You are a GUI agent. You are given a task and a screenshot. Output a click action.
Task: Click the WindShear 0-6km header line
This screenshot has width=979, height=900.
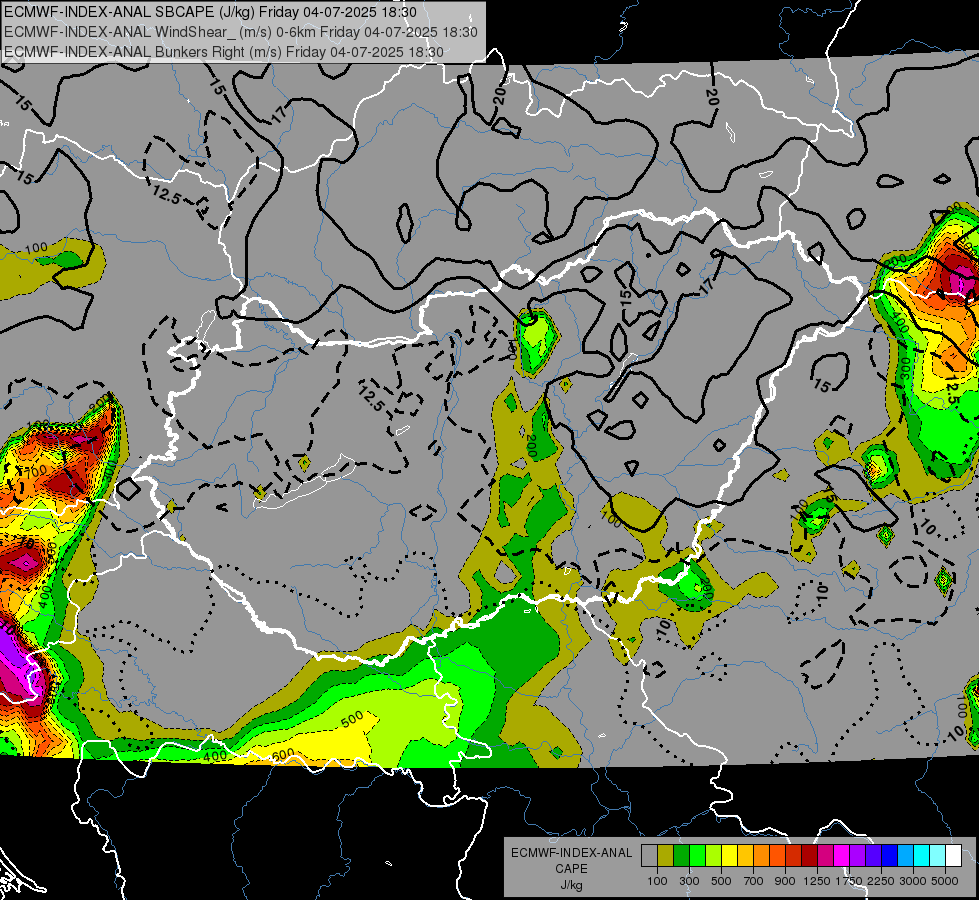tap(240, 32)
